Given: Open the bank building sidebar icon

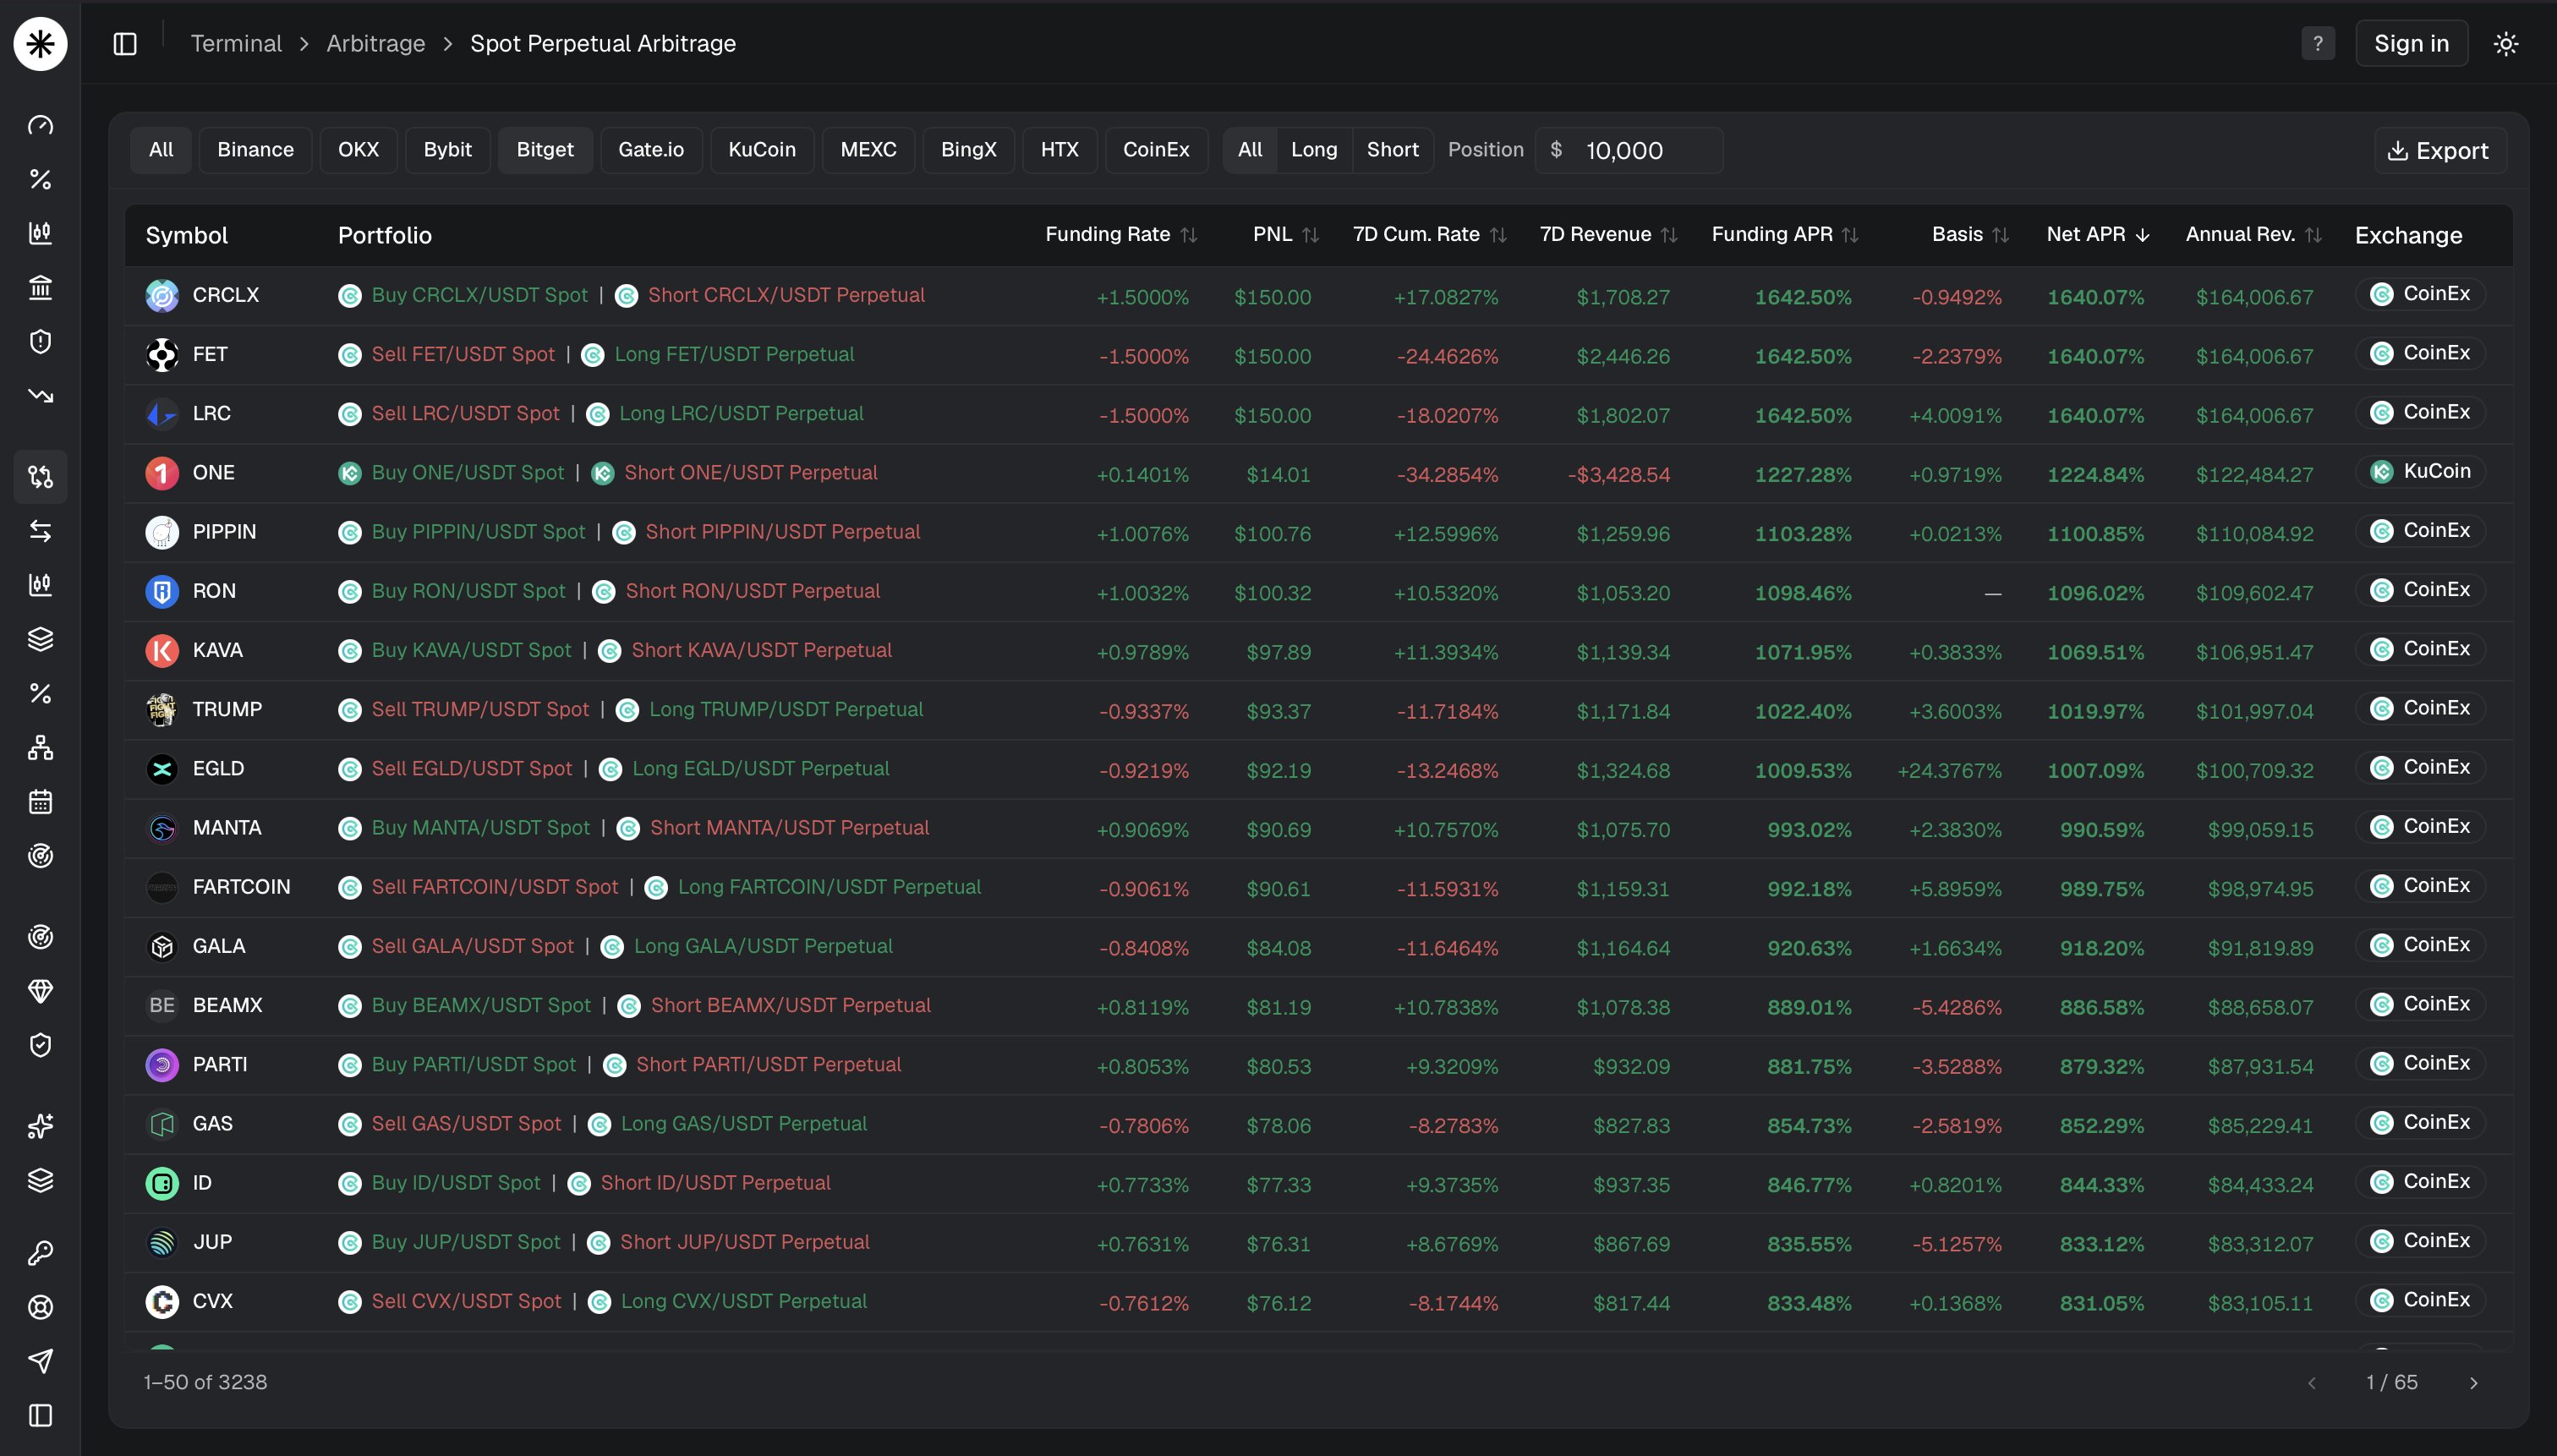Looking at the screenshot, I should pyautogui.click(x=40, y=288).
